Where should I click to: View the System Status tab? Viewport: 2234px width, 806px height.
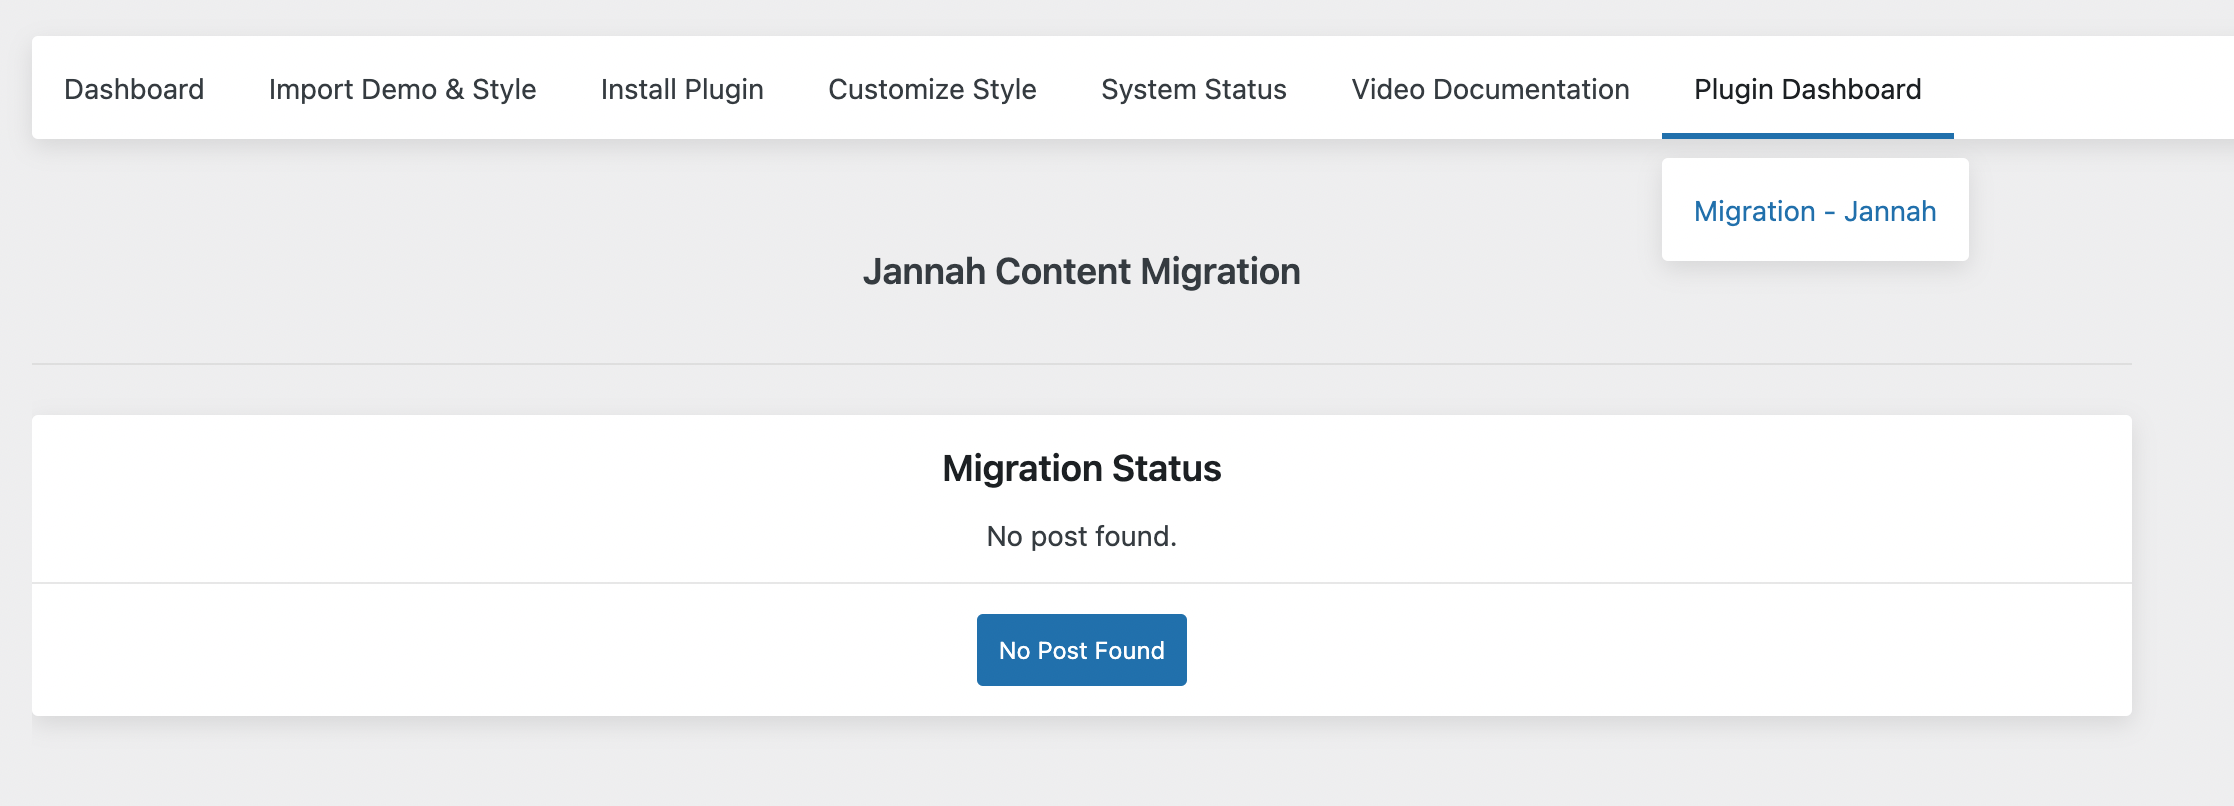[1194, 89]
